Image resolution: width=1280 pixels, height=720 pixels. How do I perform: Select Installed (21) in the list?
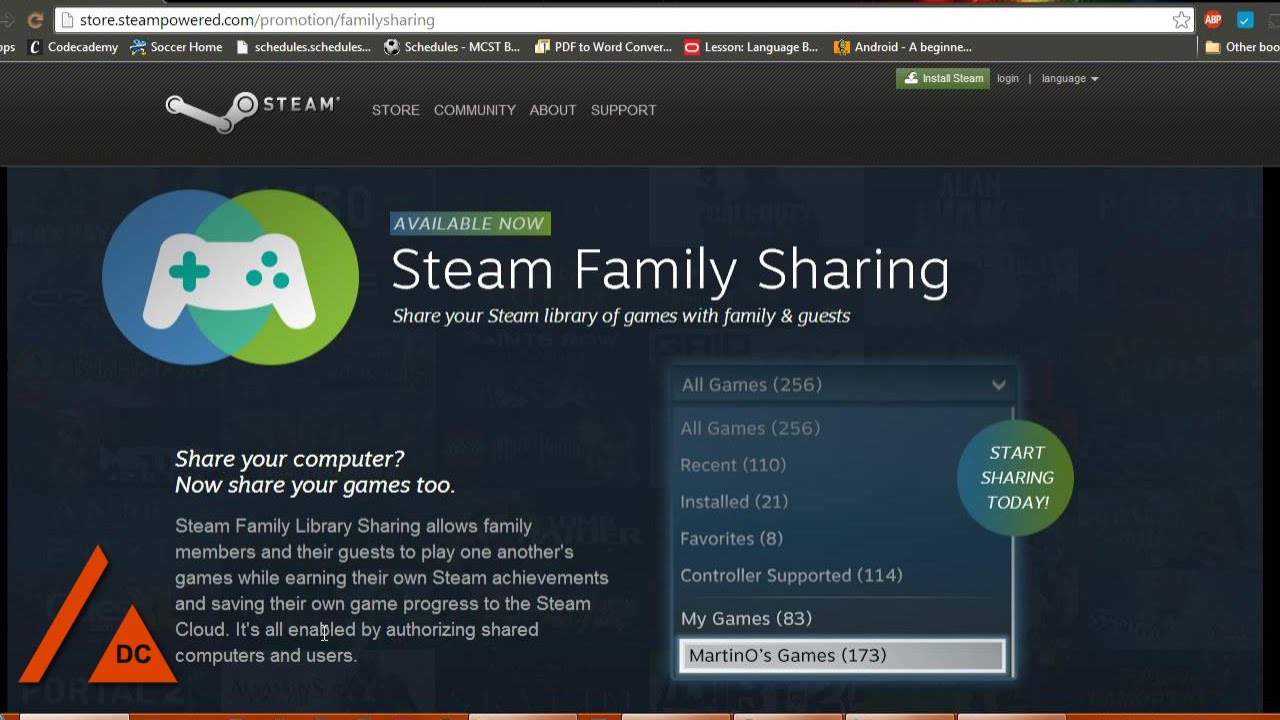click(734, 502)
